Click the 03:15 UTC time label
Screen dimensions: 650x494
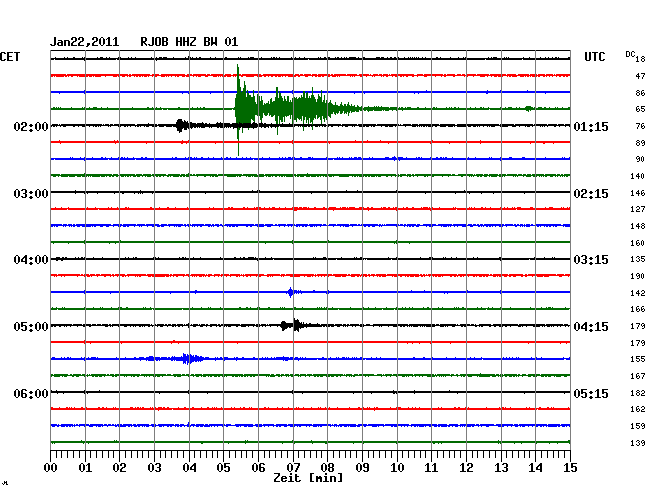[591, 260]
